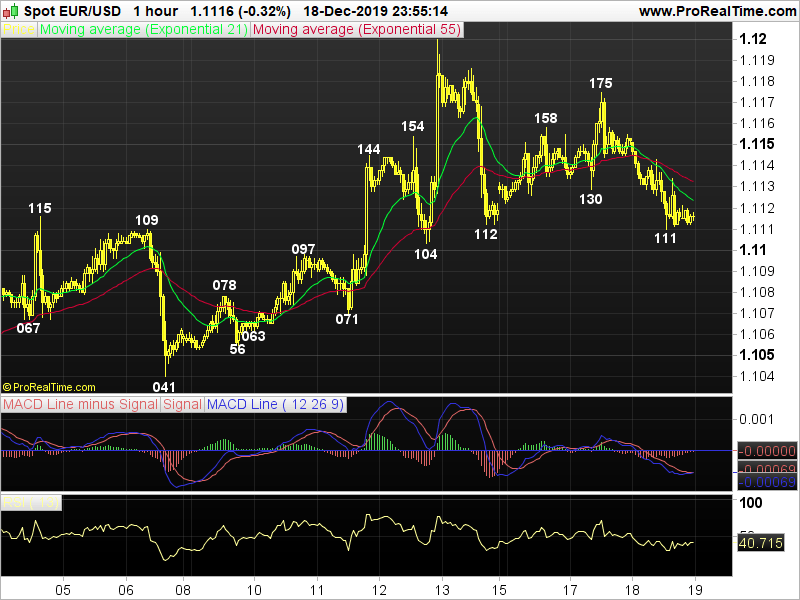
Task: Click the candlestick chart icon beside Spot EUR/USD
Action: [x=11, y=11]
